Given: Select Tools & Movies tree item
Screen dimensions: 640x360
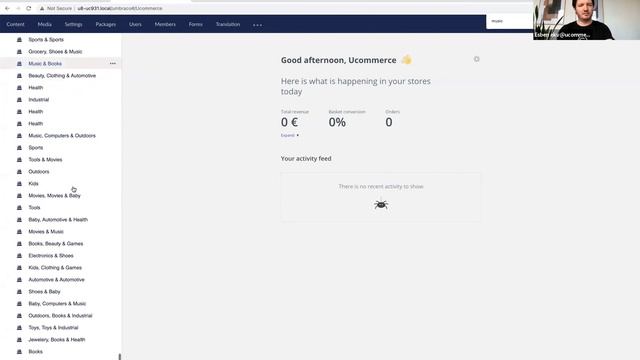Looking at the screenshot, I should [x=45, y=160].
